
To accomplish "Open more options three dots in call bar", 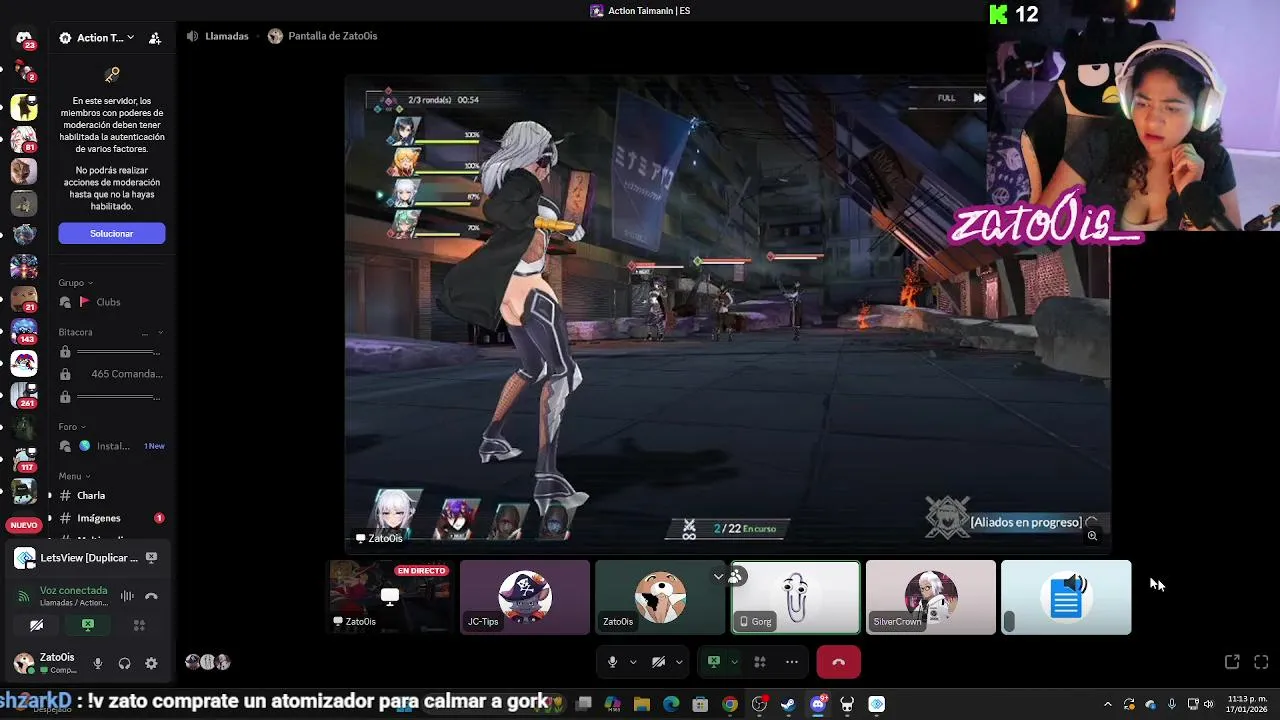I will (x=792, y=662).
